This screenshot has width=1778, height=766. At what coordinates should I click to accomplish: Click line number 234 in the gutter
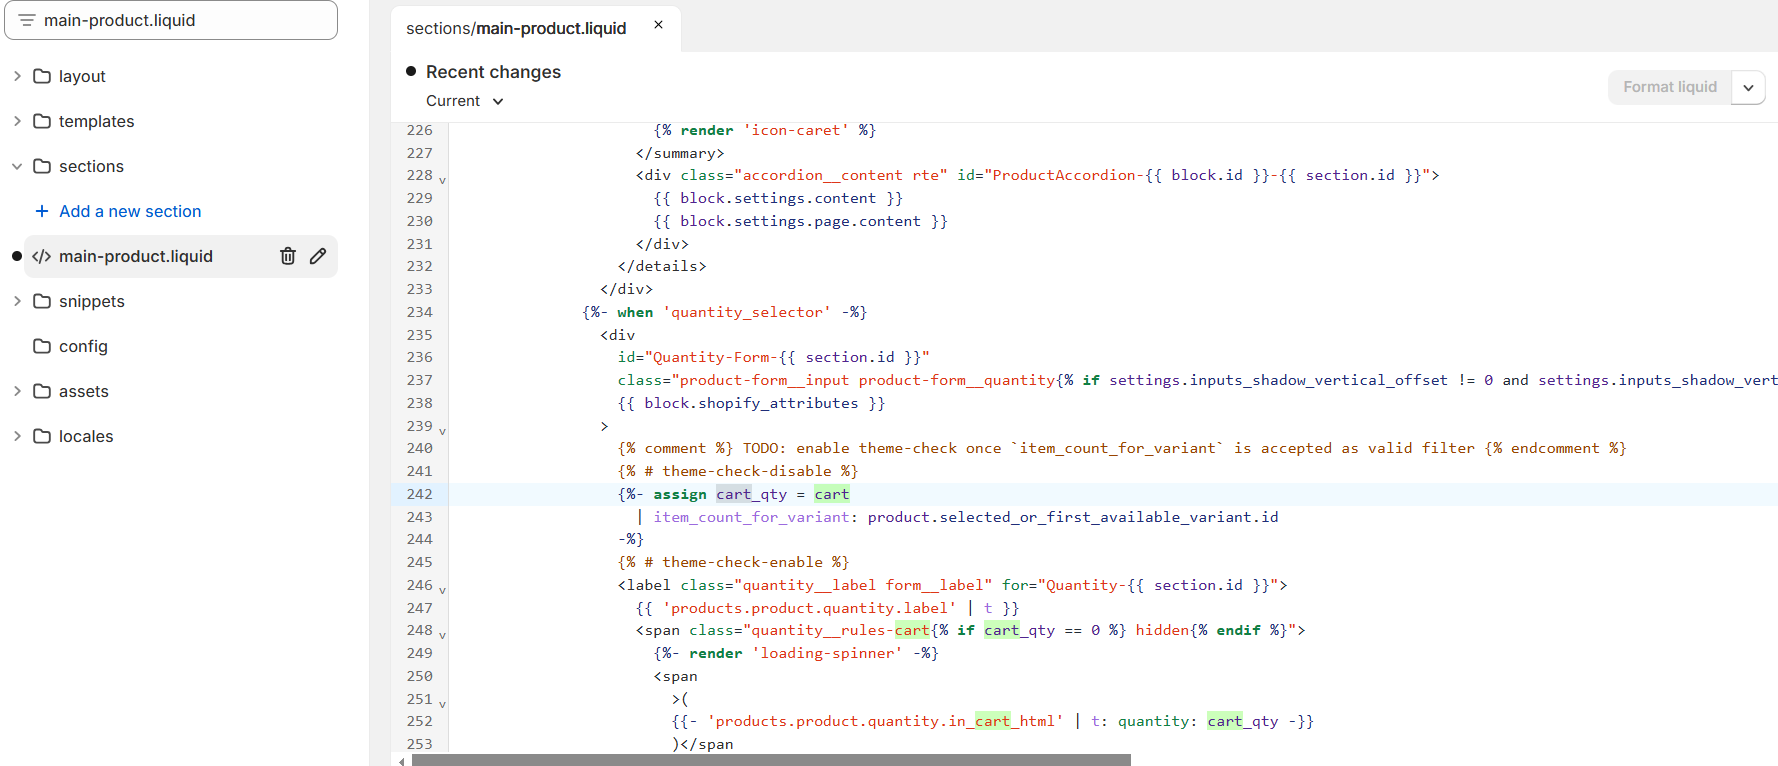[x=420, y=312]
